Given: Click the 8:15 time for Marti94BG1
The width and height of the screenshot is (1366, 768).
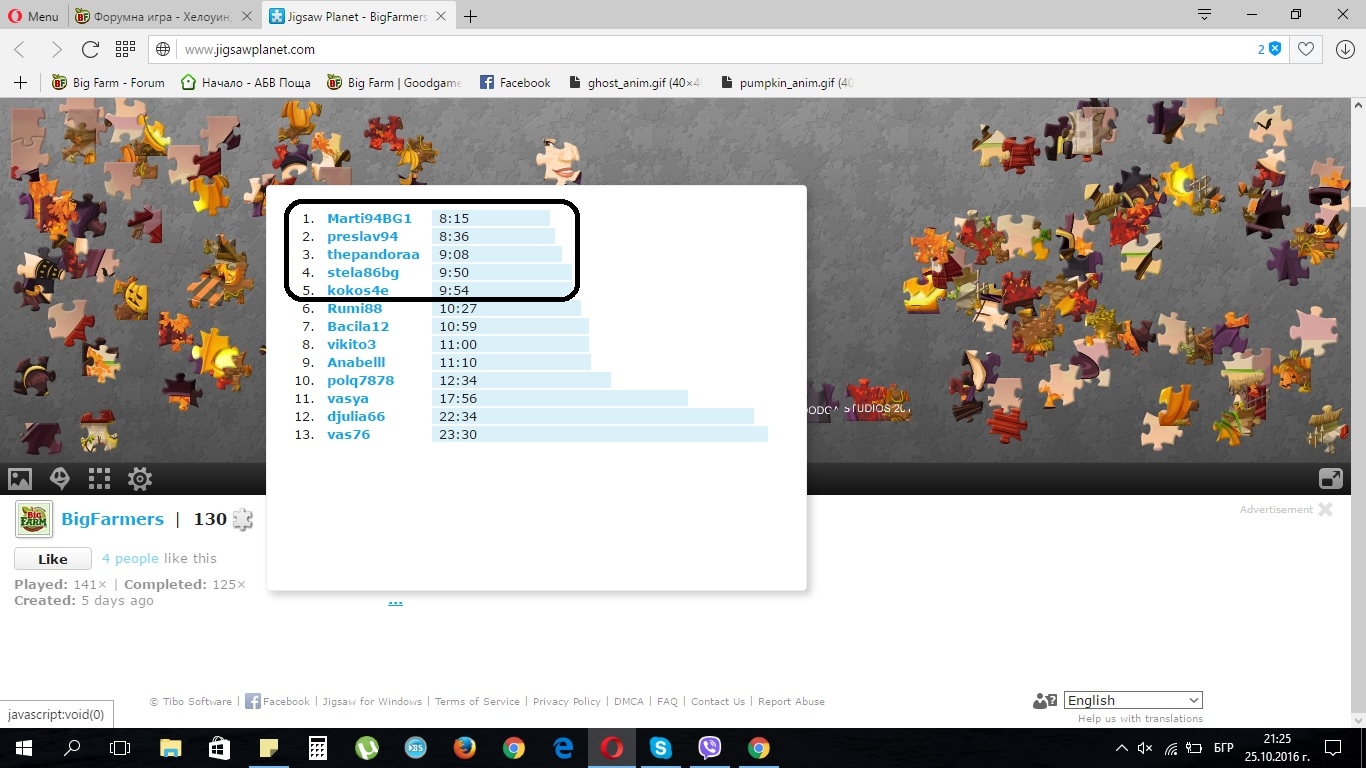Looking at the screenshot, I should point(454,218).
